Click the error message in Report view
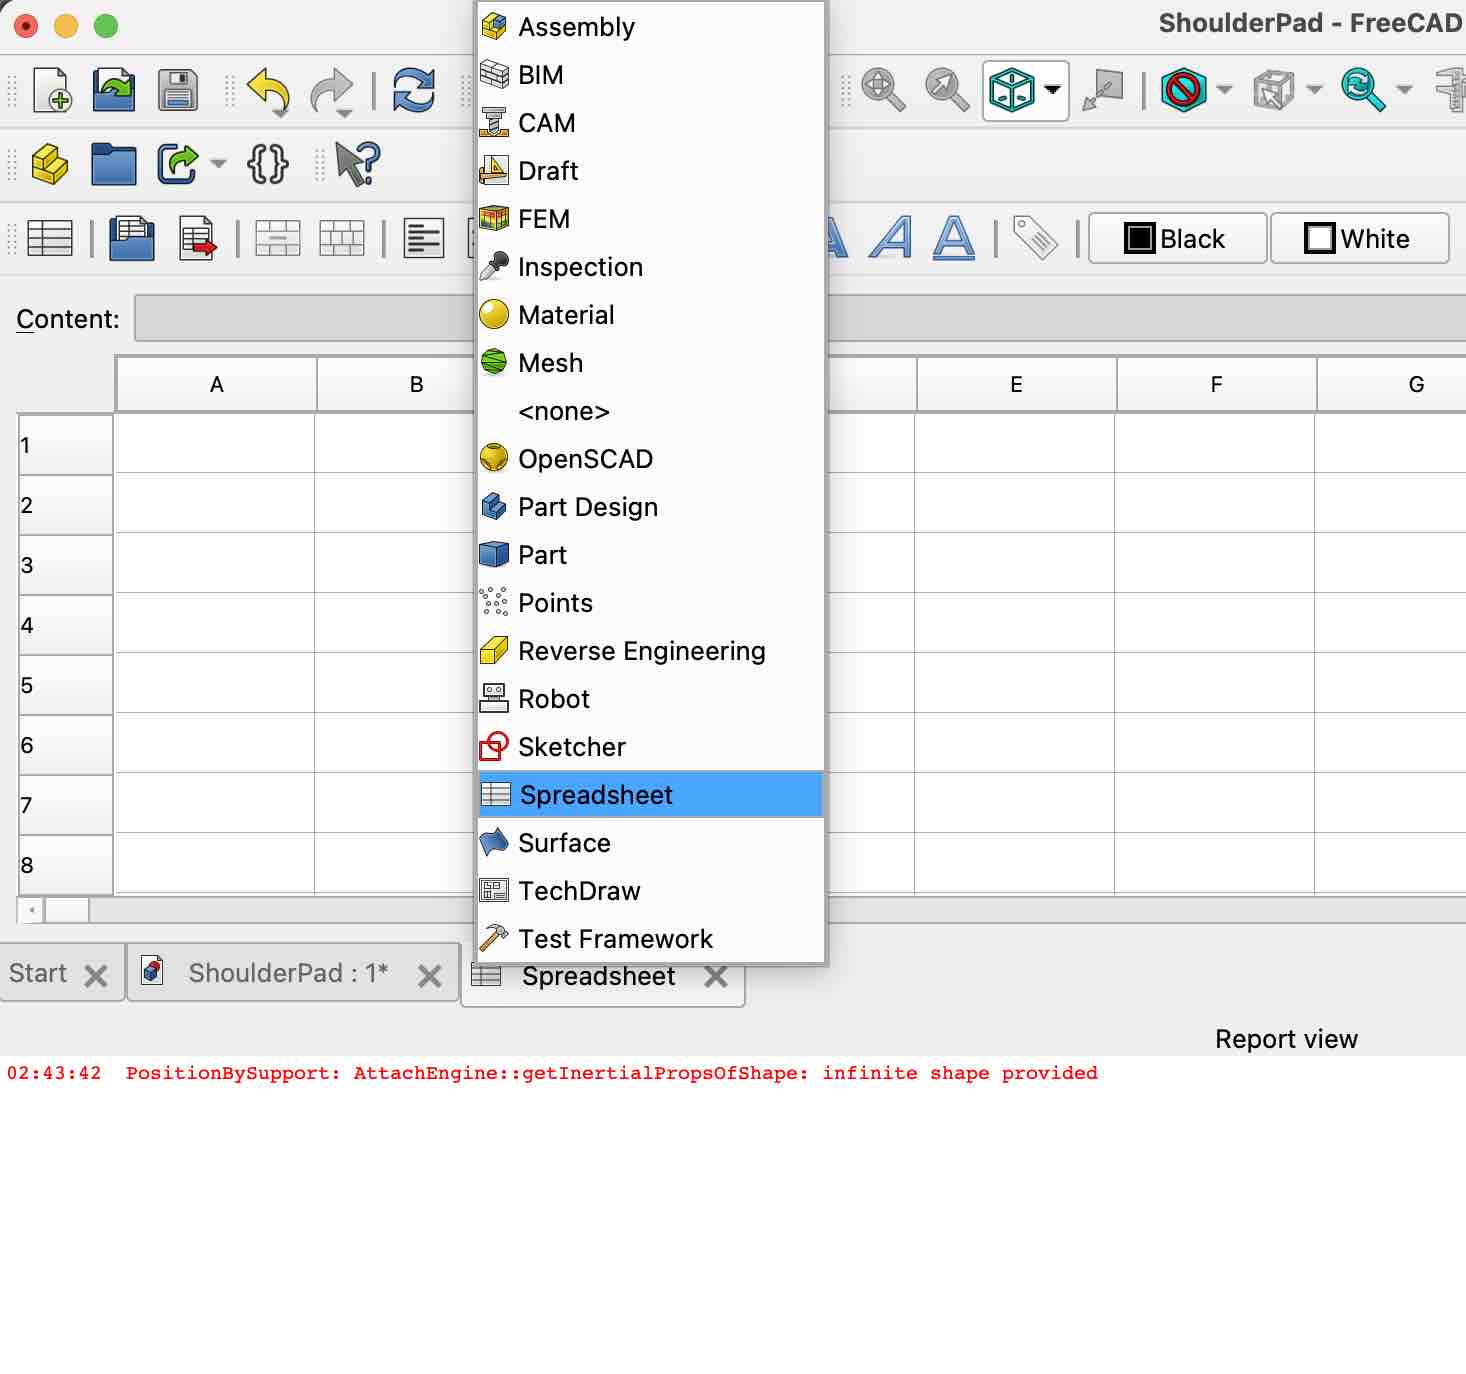Image resolution: width=1466 pixels, height=1374 pixels. pyautogui.click(x=552, y=1073)
